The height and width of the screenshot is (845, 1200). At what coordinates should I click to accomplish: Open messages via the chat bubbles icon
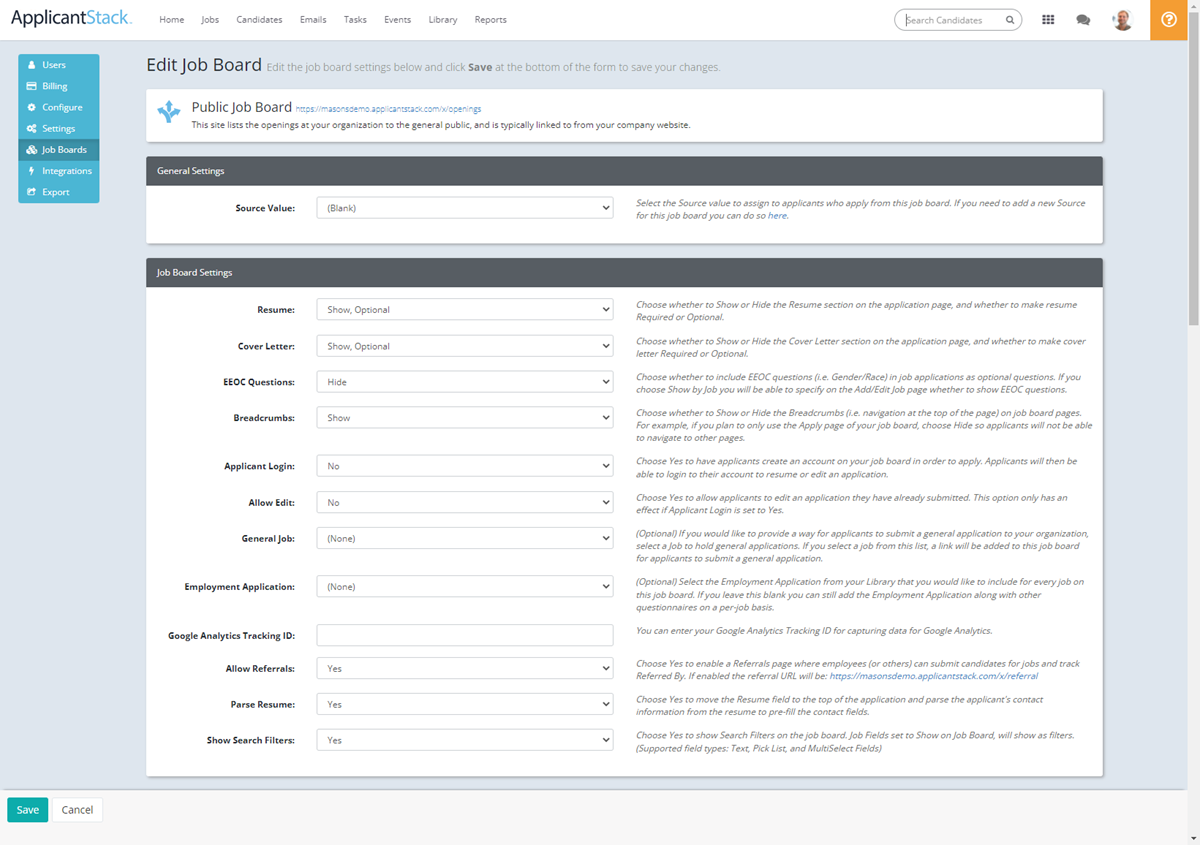pos(1084,19)
